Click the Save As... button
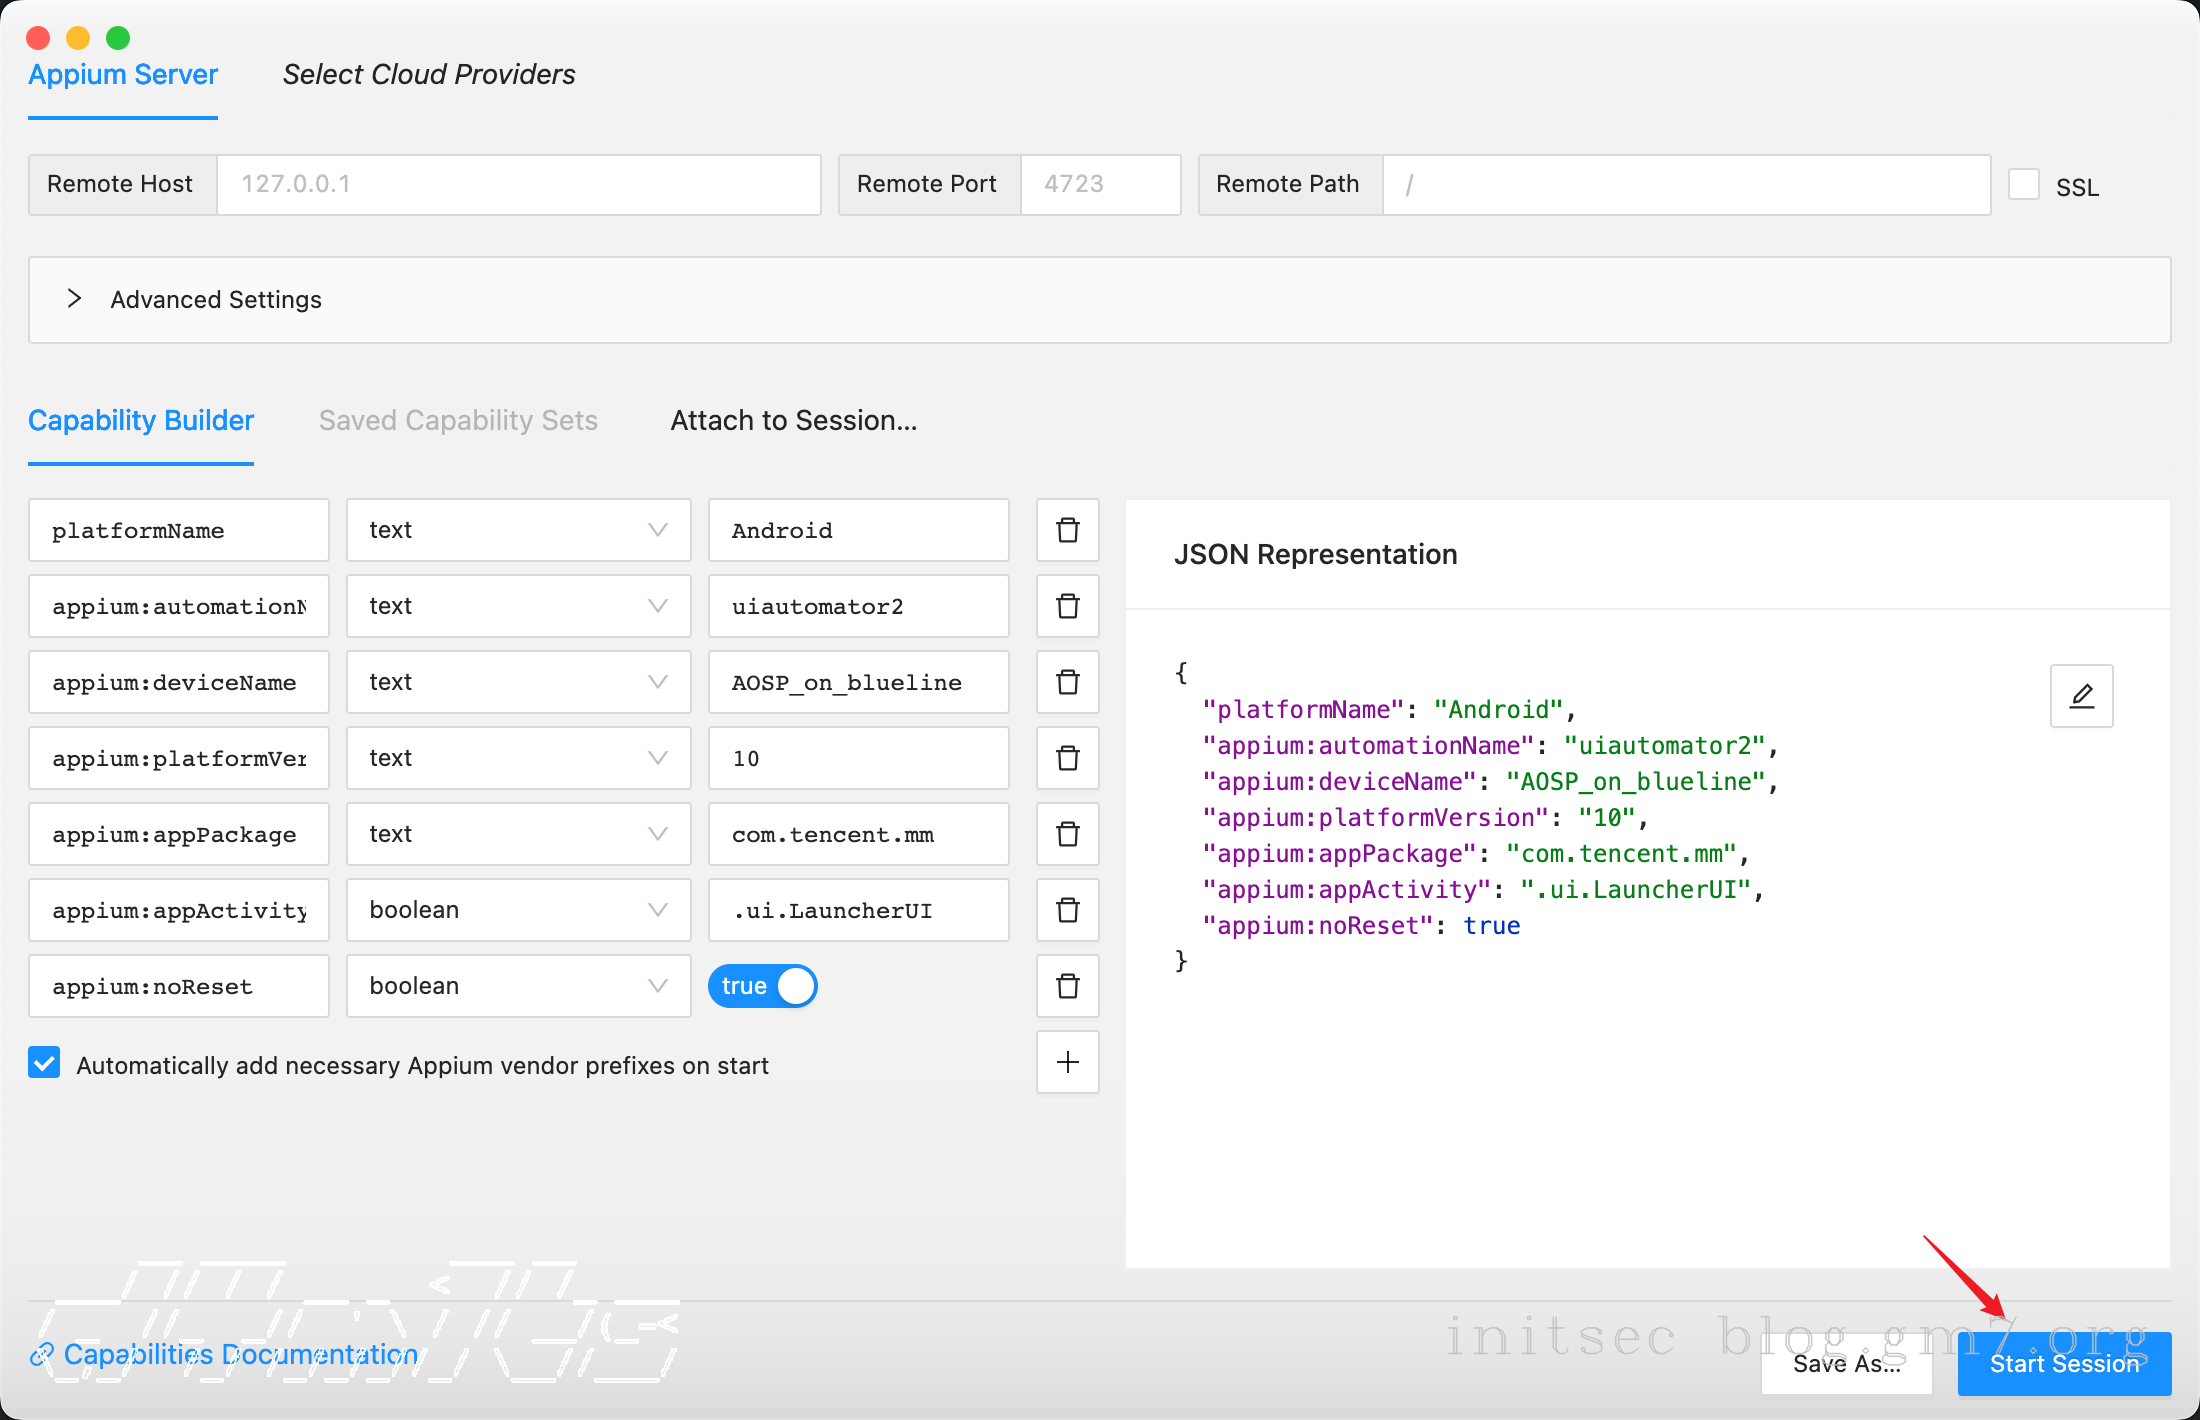 [1846, 1364]
